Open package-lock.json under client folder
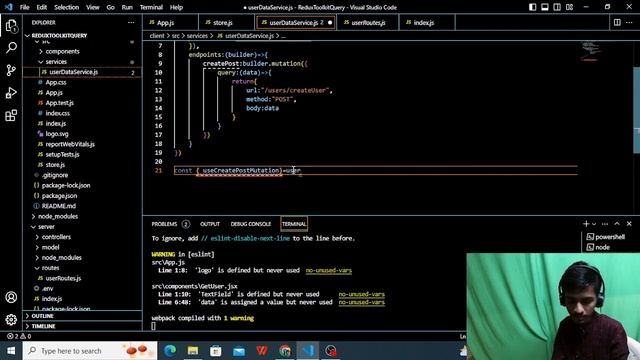This screenshot has height=360, width=640. [x=66, y=185]
